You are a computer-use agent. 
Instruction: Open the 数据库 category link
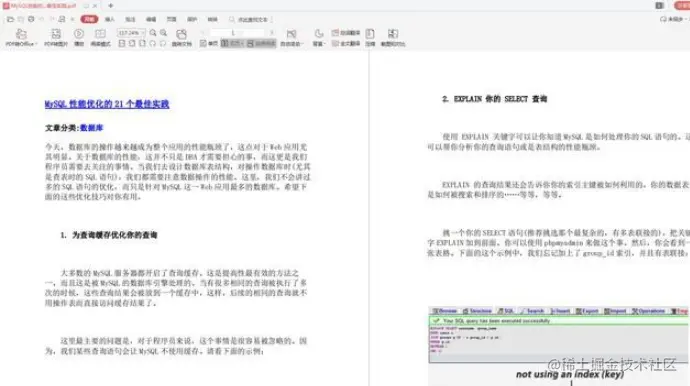pos(92,128)
